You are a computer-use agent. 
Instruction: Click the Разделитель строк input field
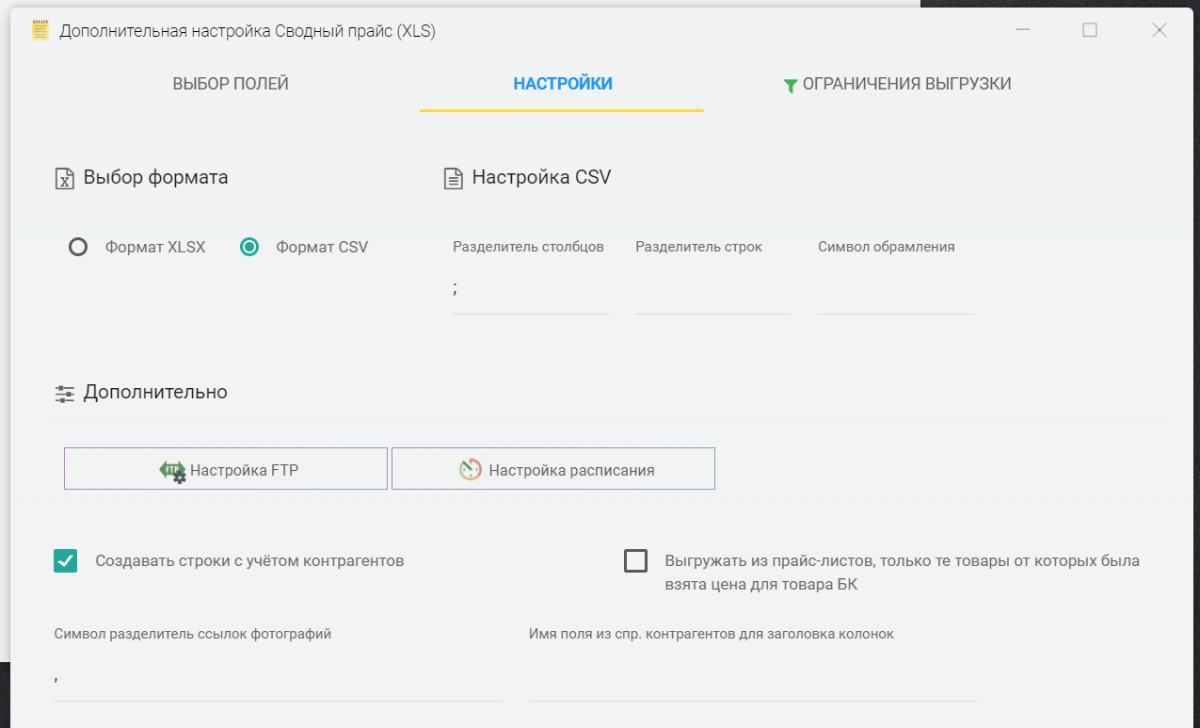tap(713, 291)
